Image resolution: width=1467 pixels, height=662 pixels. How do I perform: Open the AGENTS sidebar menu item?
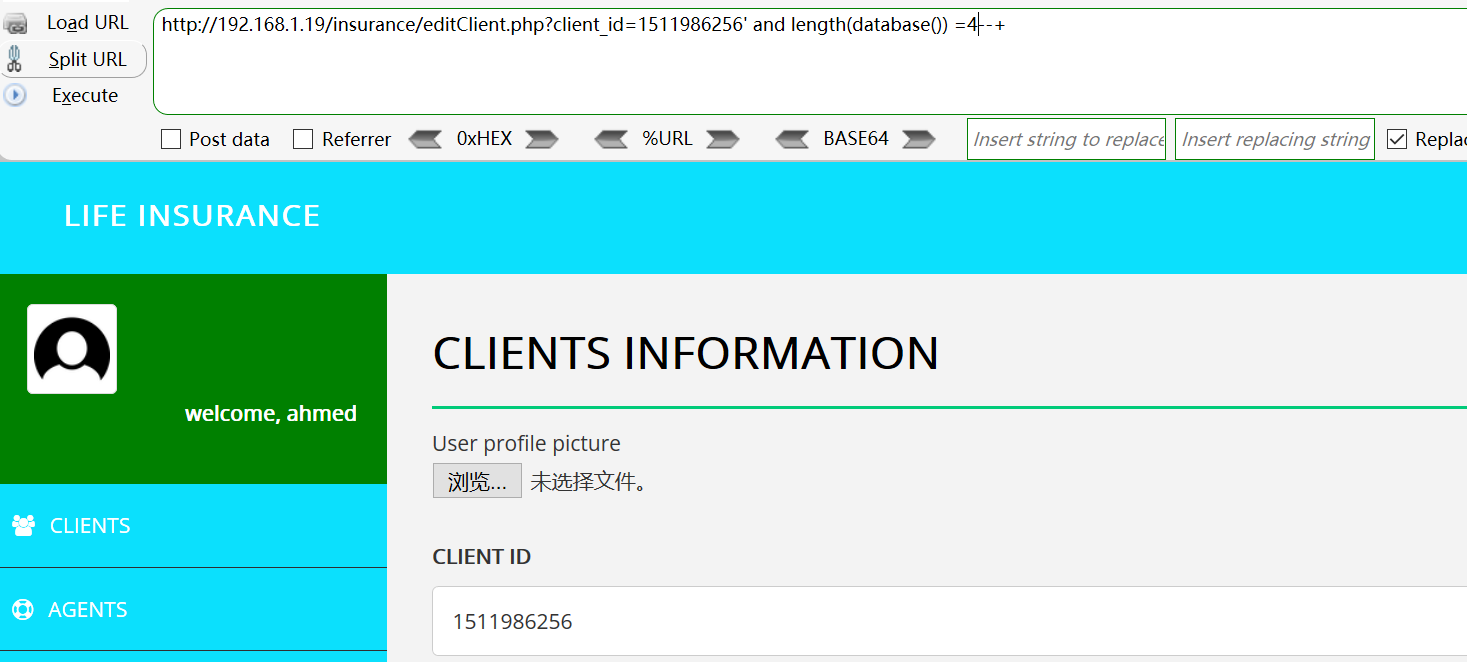point(193,609)
